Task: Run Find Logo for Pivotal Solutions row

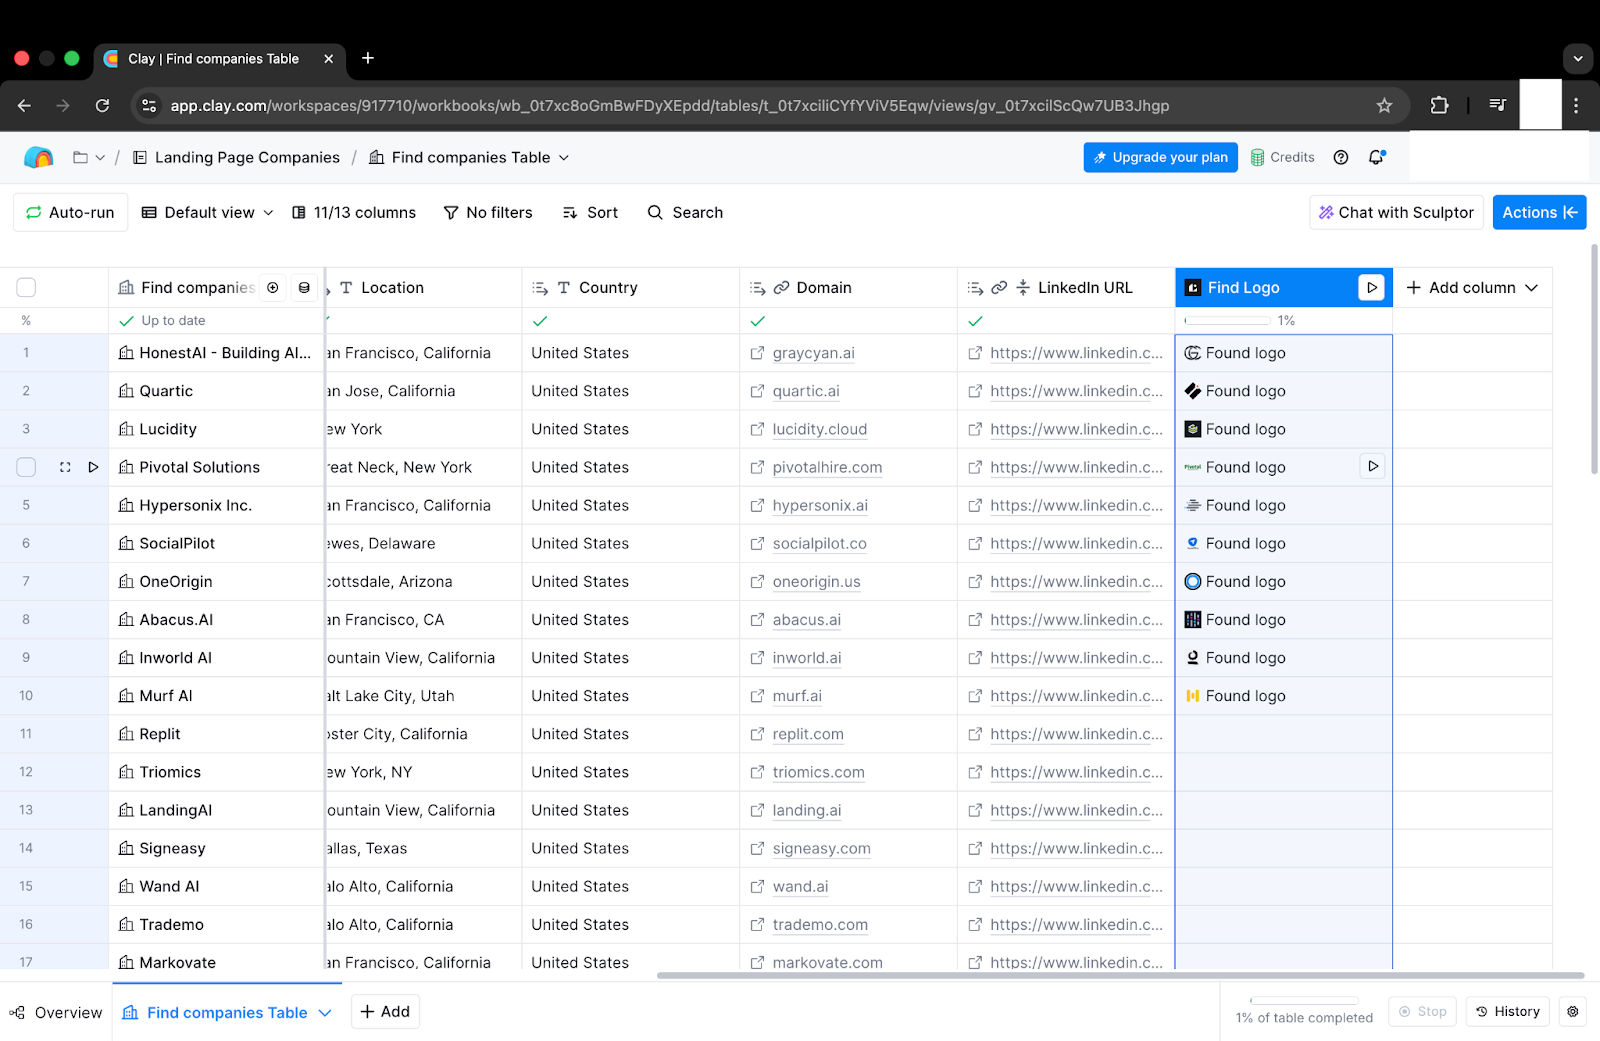Action: coord(1373,466)
